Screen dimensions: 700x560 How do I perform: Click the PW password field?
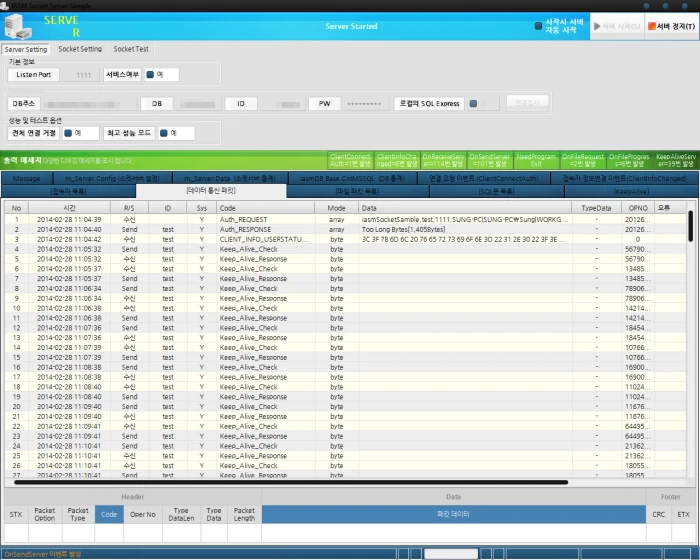tap(366, 104)
